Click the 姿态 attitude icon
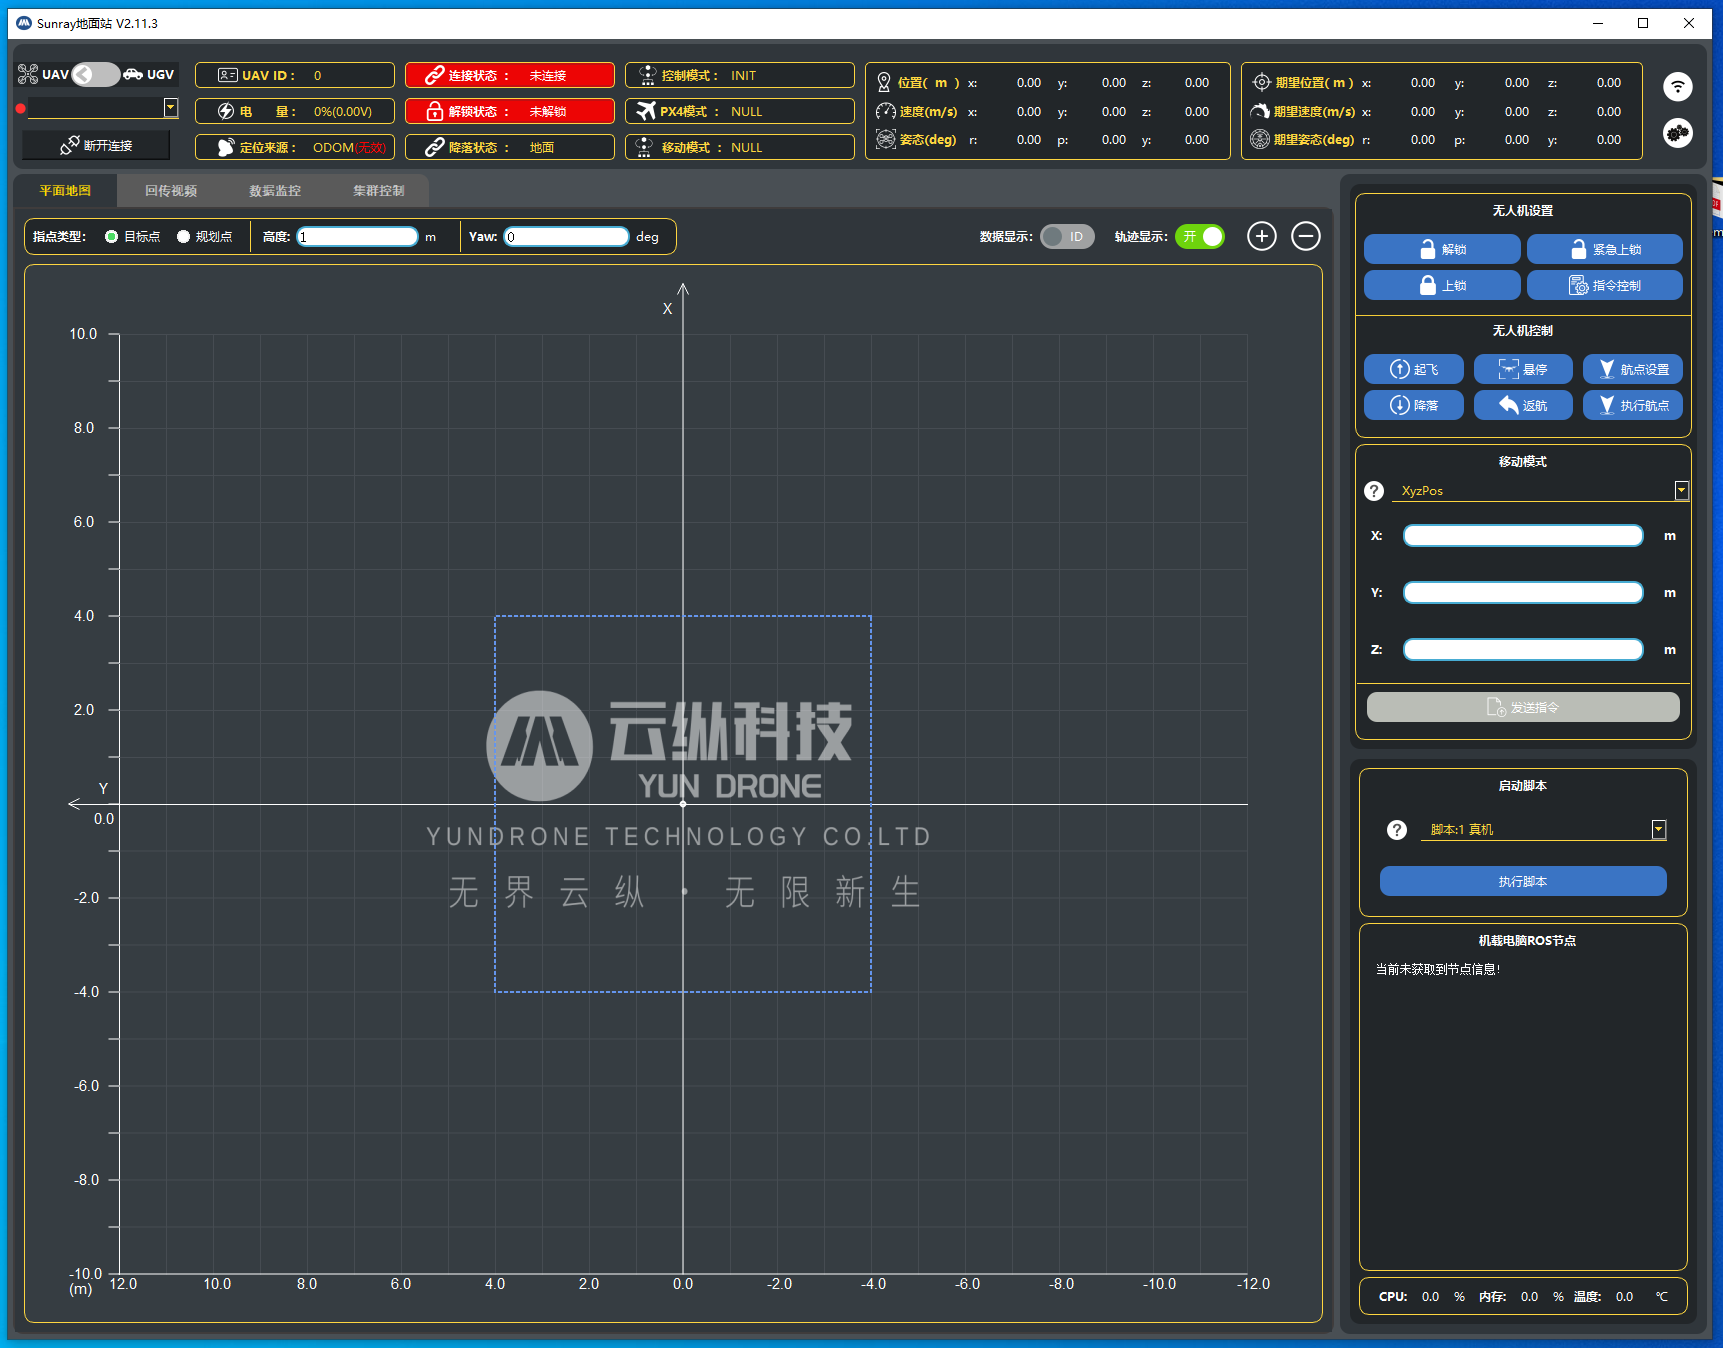Image resolution: width=1723 pixels, height=1348 pixels. coord(886,139)
